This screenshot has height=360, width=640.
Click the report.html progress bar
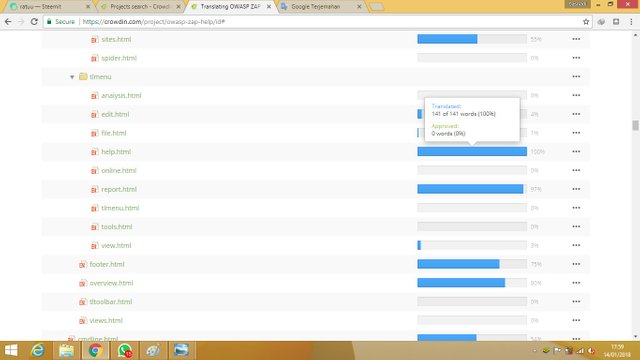[x=472, y=189]
